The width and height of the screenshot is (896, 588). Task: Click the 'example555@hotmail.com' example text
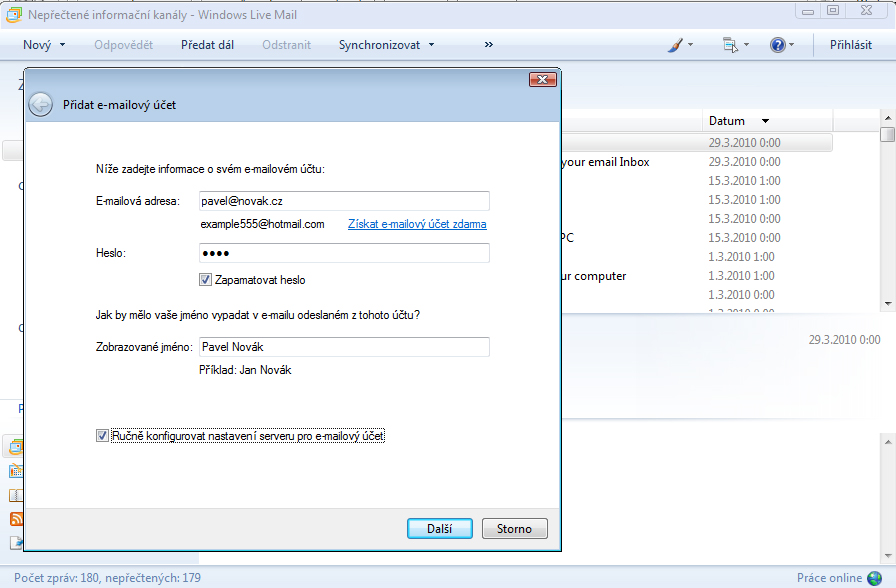tap(262, 224)
